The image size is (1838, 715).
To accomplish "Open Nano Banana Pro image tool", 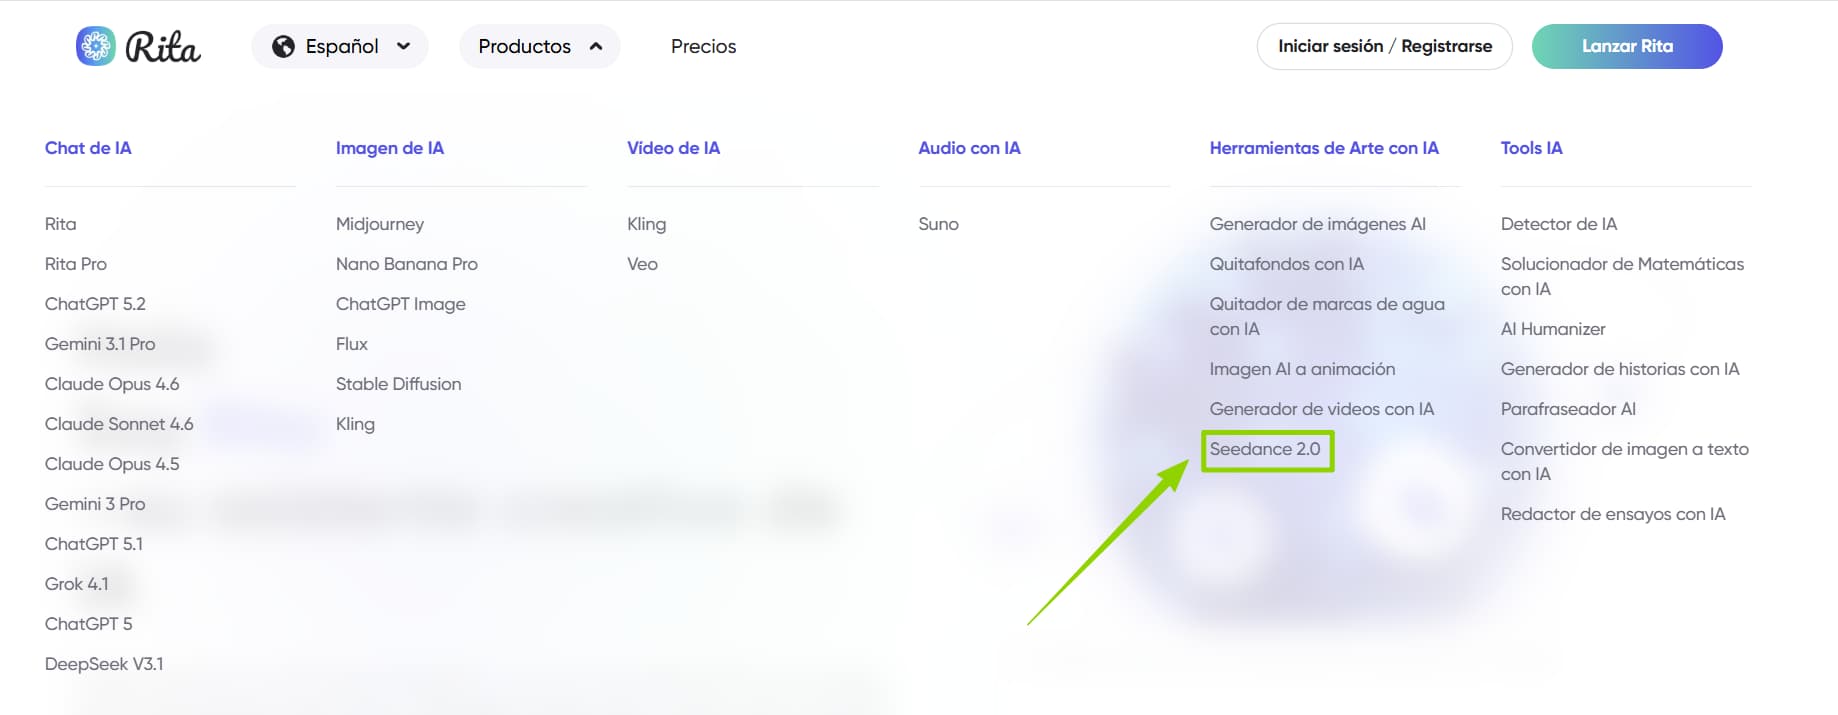I will (x=407, y=264).
